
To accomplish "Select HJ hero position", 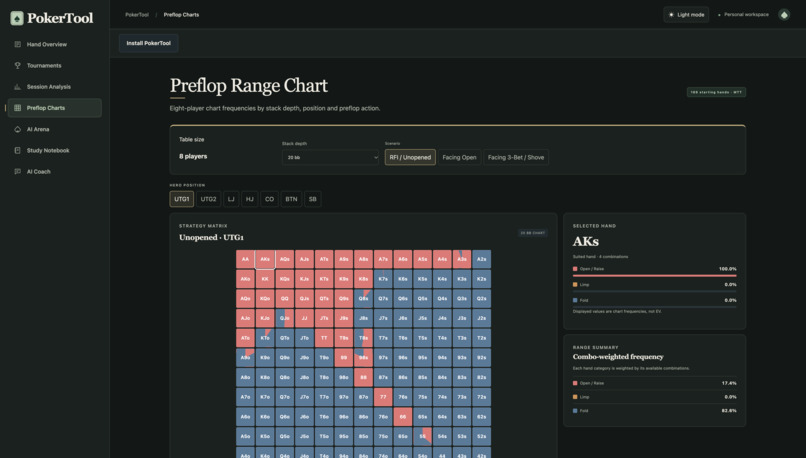I will (x=249, y=199).
